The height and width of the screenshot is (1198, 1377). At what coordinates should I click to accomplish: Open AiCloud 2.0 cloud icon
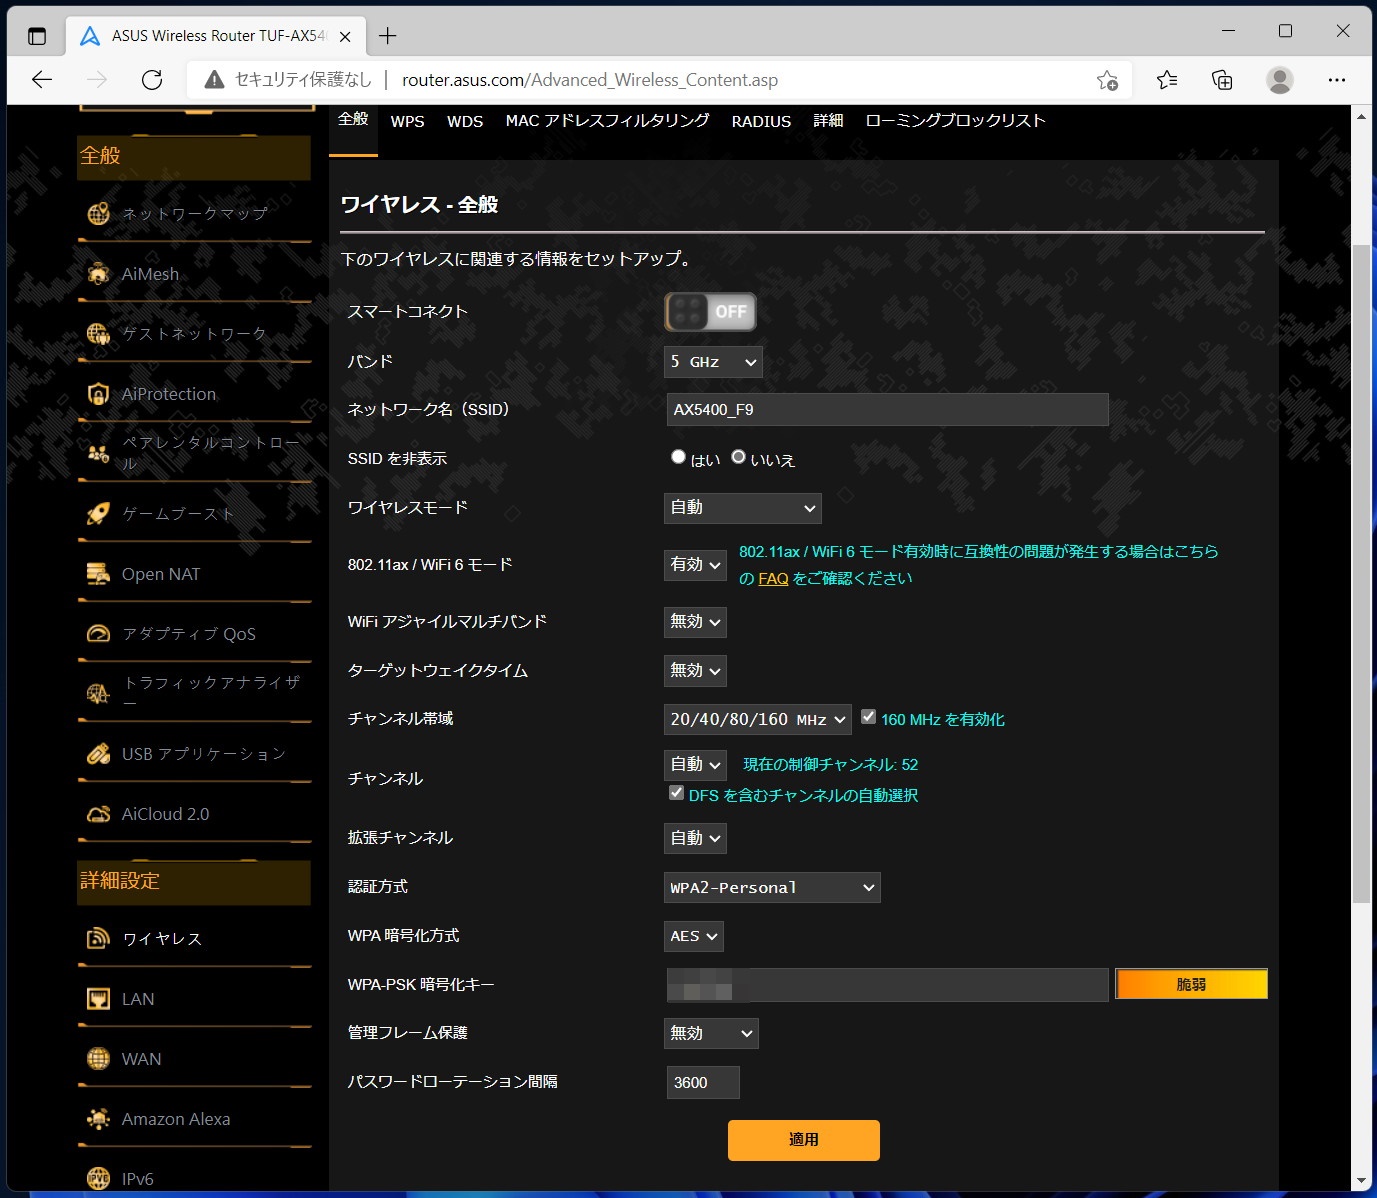click(98, 814)
